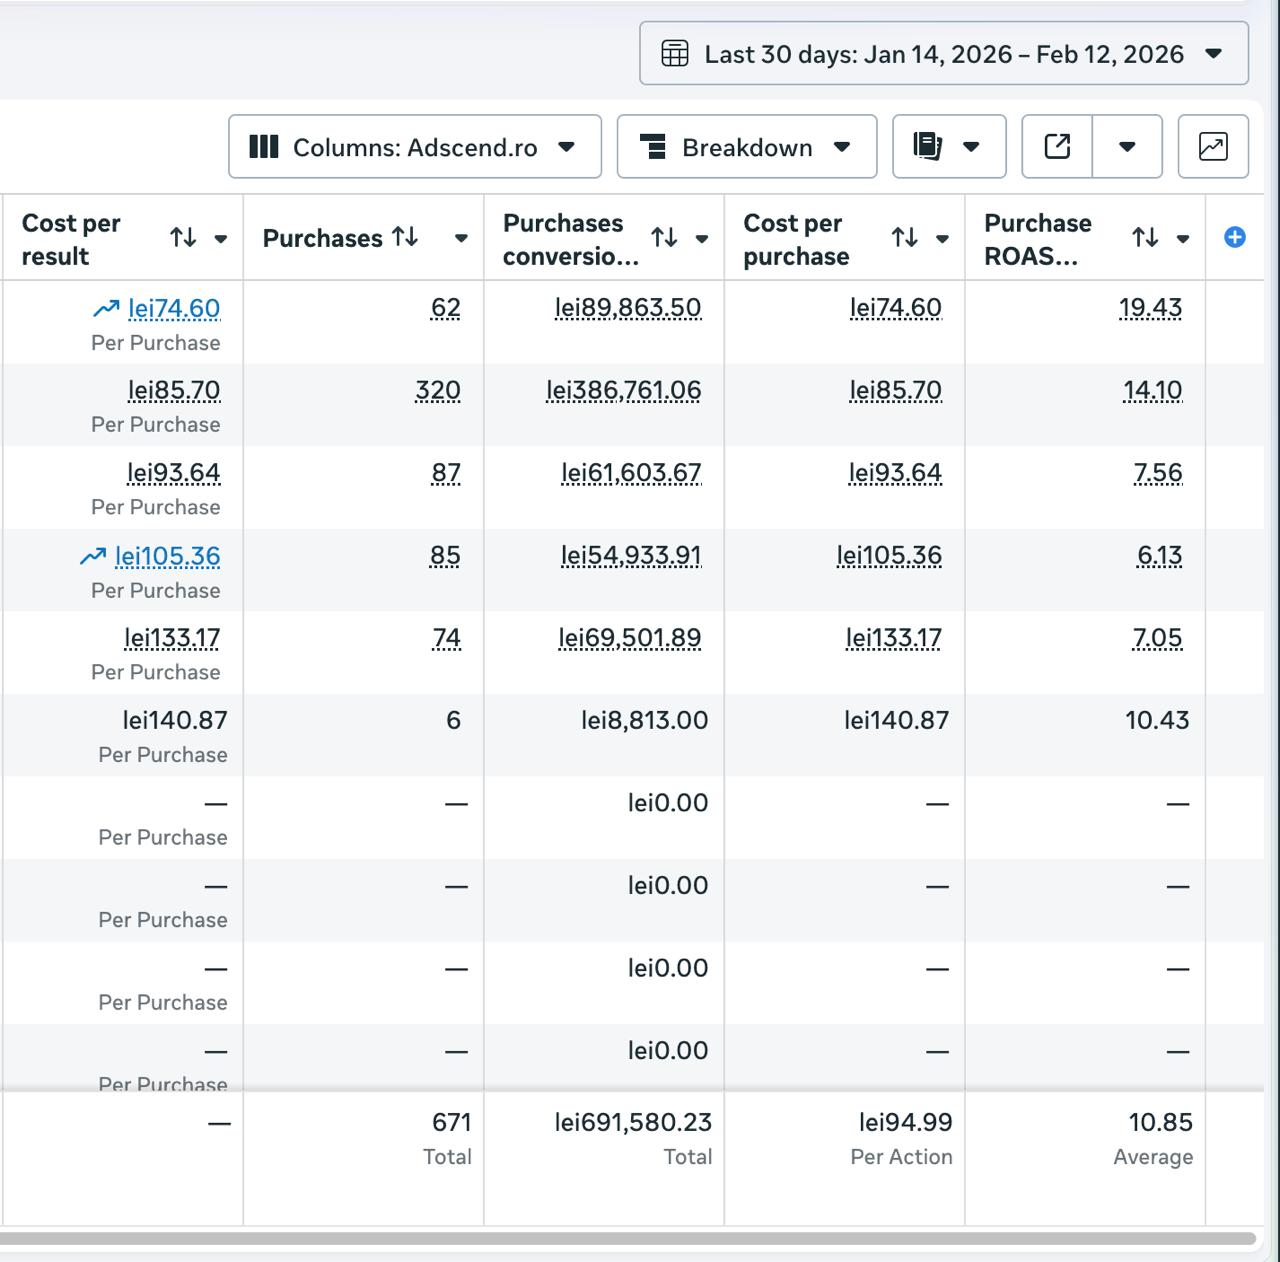
Task: Click the columns icon beside Columns: Adscend.ro
Action: [x=263, y=147]
